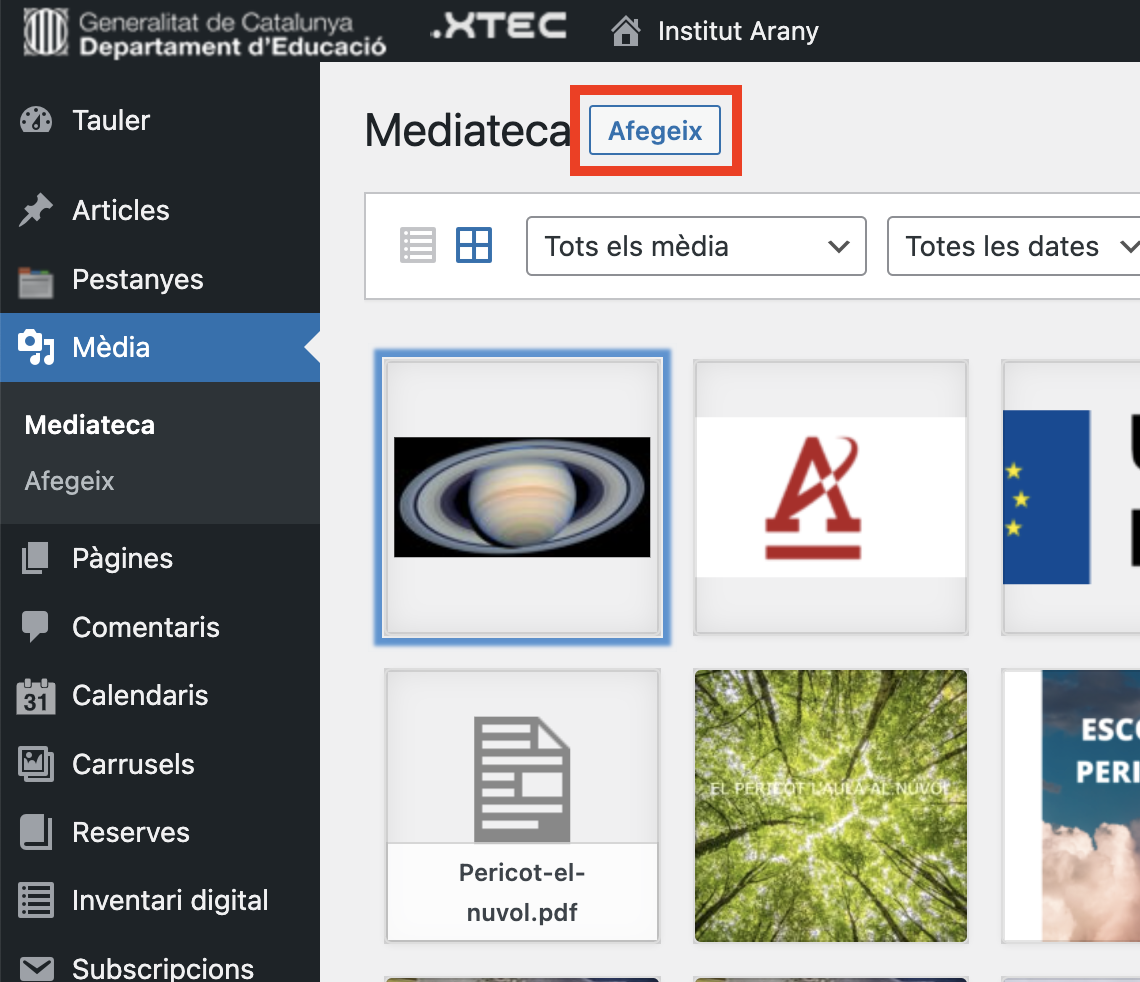1140x982 pixels.
Task: Click the Articles pushpin icon
Action: (36, 211)
